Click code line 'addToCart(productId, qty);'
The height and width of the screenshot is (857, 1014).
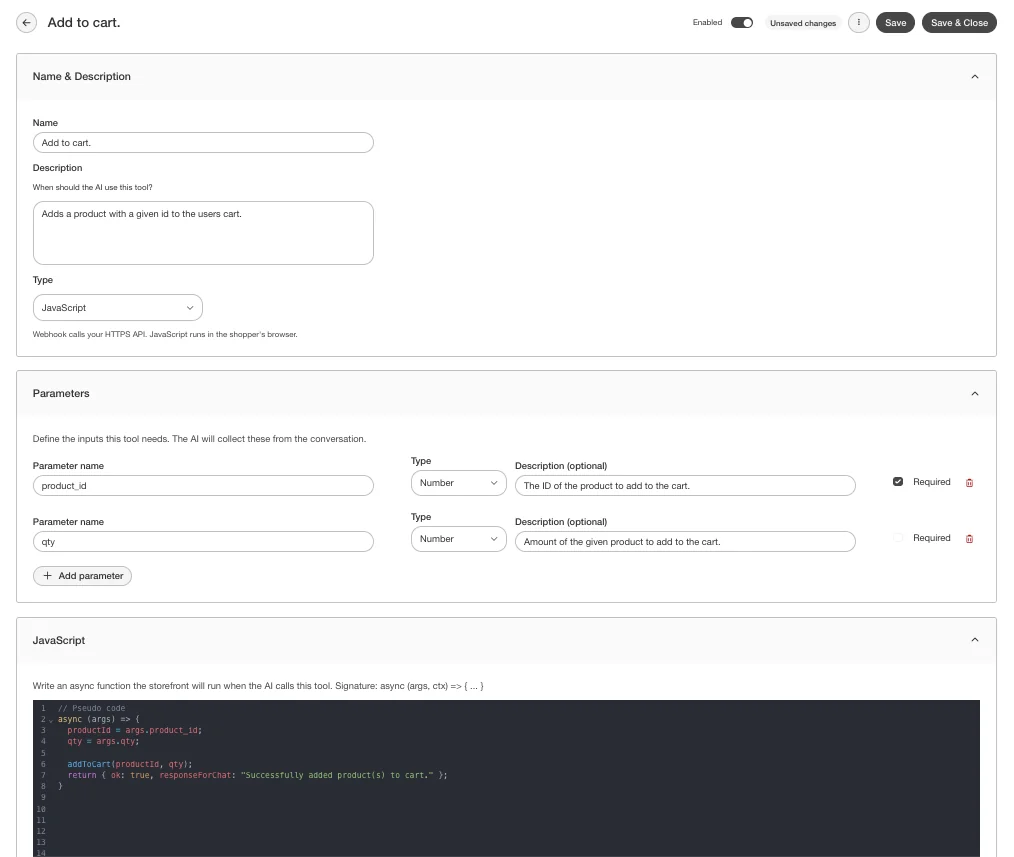click(x=129, y=764)
